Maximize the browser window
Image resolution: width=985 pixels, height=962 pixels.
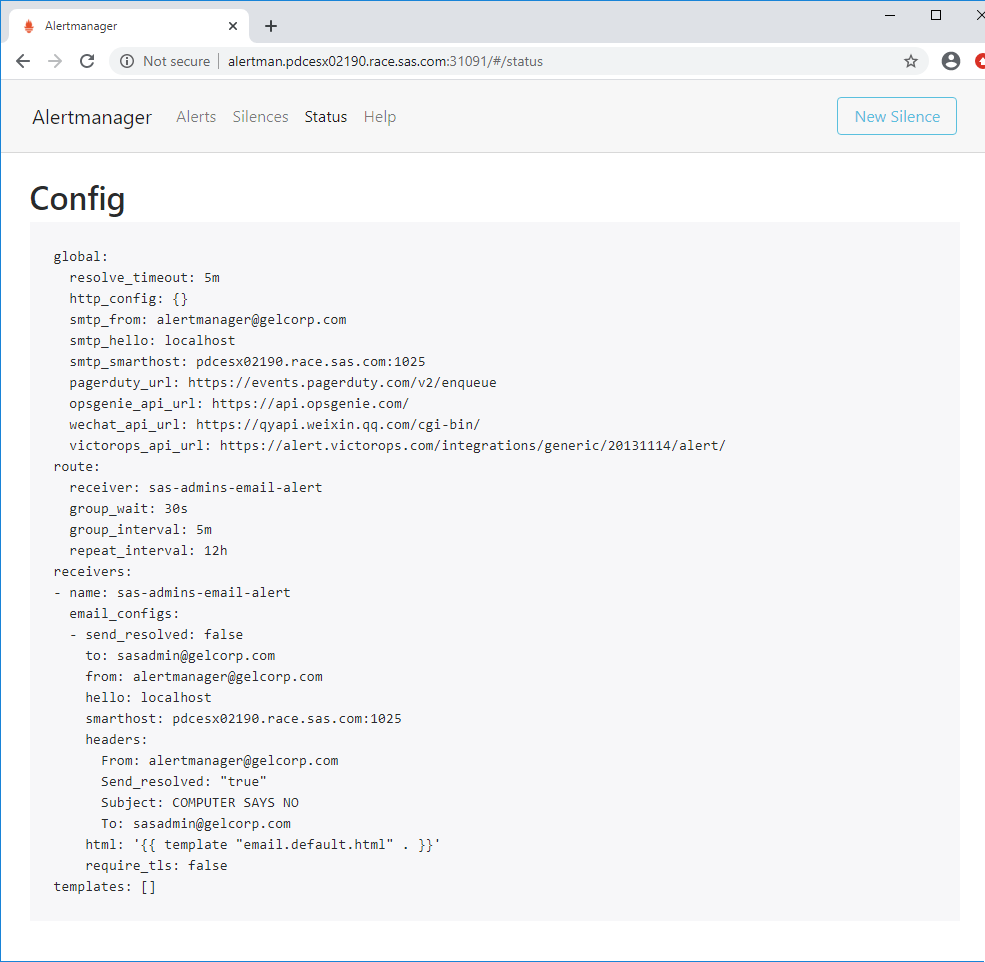936,14
